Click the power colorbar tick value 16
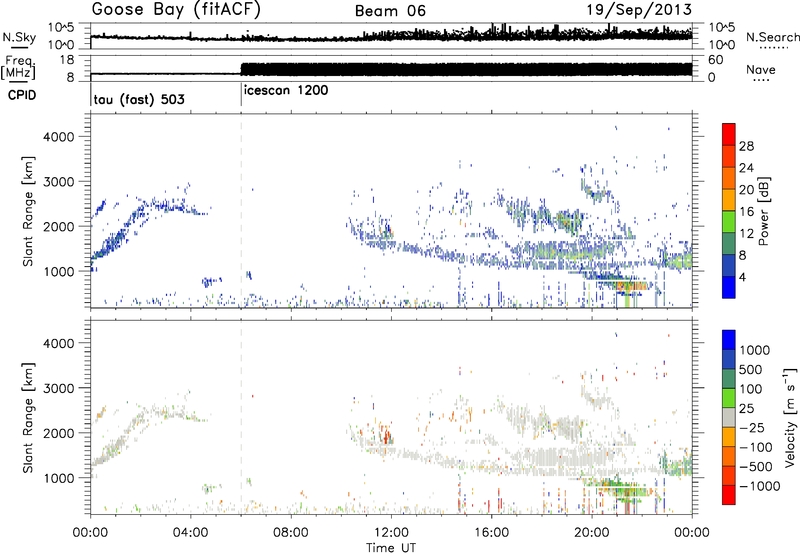Image resolution: width=800 pixels, height=554 pixels. [x=746, y=212]
